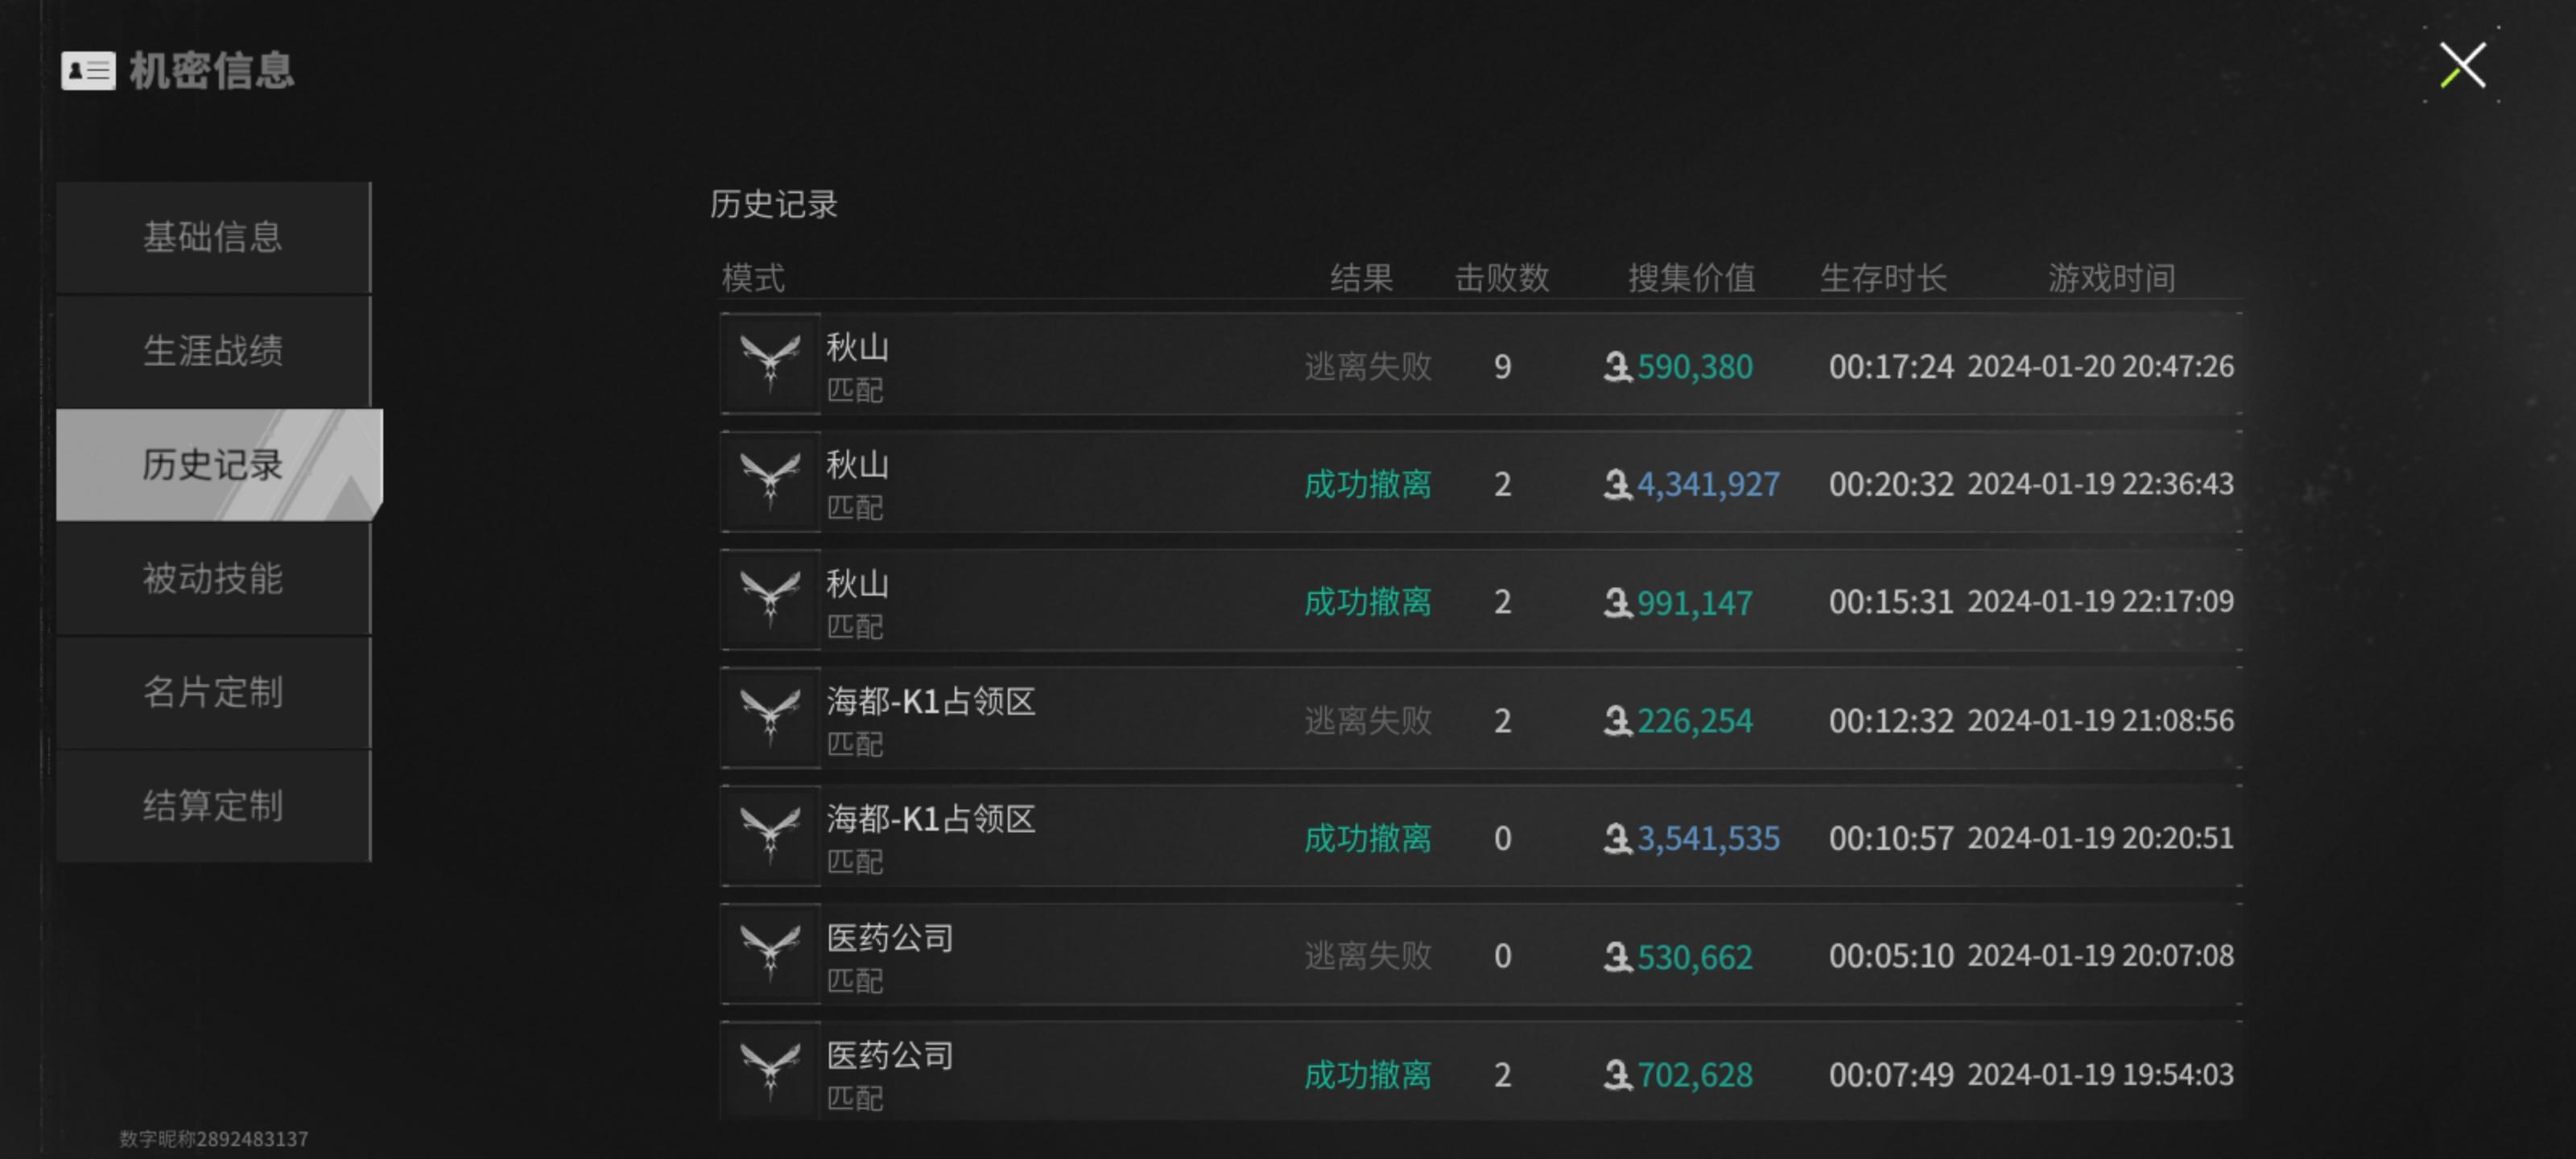Click the 游戏时间 column header
The image size is (2576, 1159).
pos(2111,278)
